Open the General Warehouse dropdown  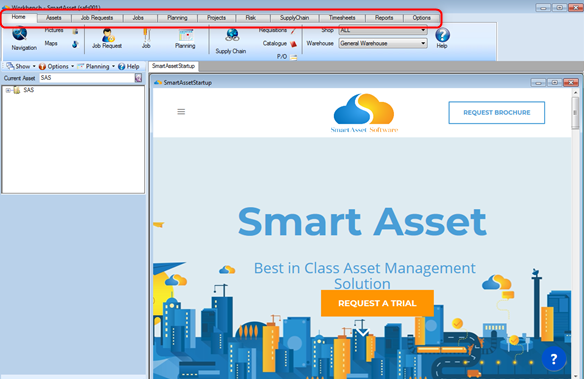point(383,44)
